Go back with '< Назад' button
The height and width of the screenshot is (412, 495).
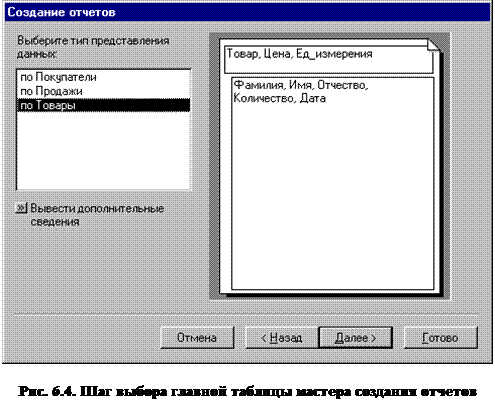[282, 338]
